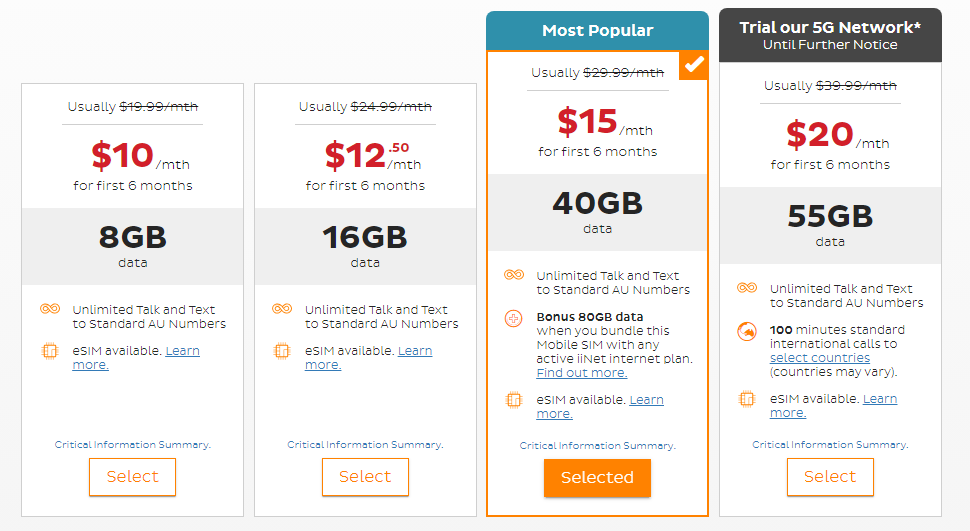Click eSIM chip icon on the 40GB plan

[514, 400]
